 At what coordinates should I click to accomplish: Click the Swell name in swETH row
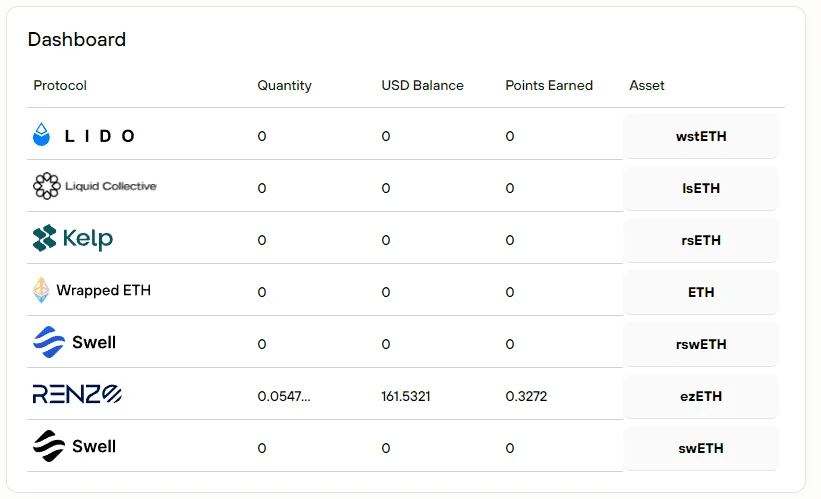94,447
